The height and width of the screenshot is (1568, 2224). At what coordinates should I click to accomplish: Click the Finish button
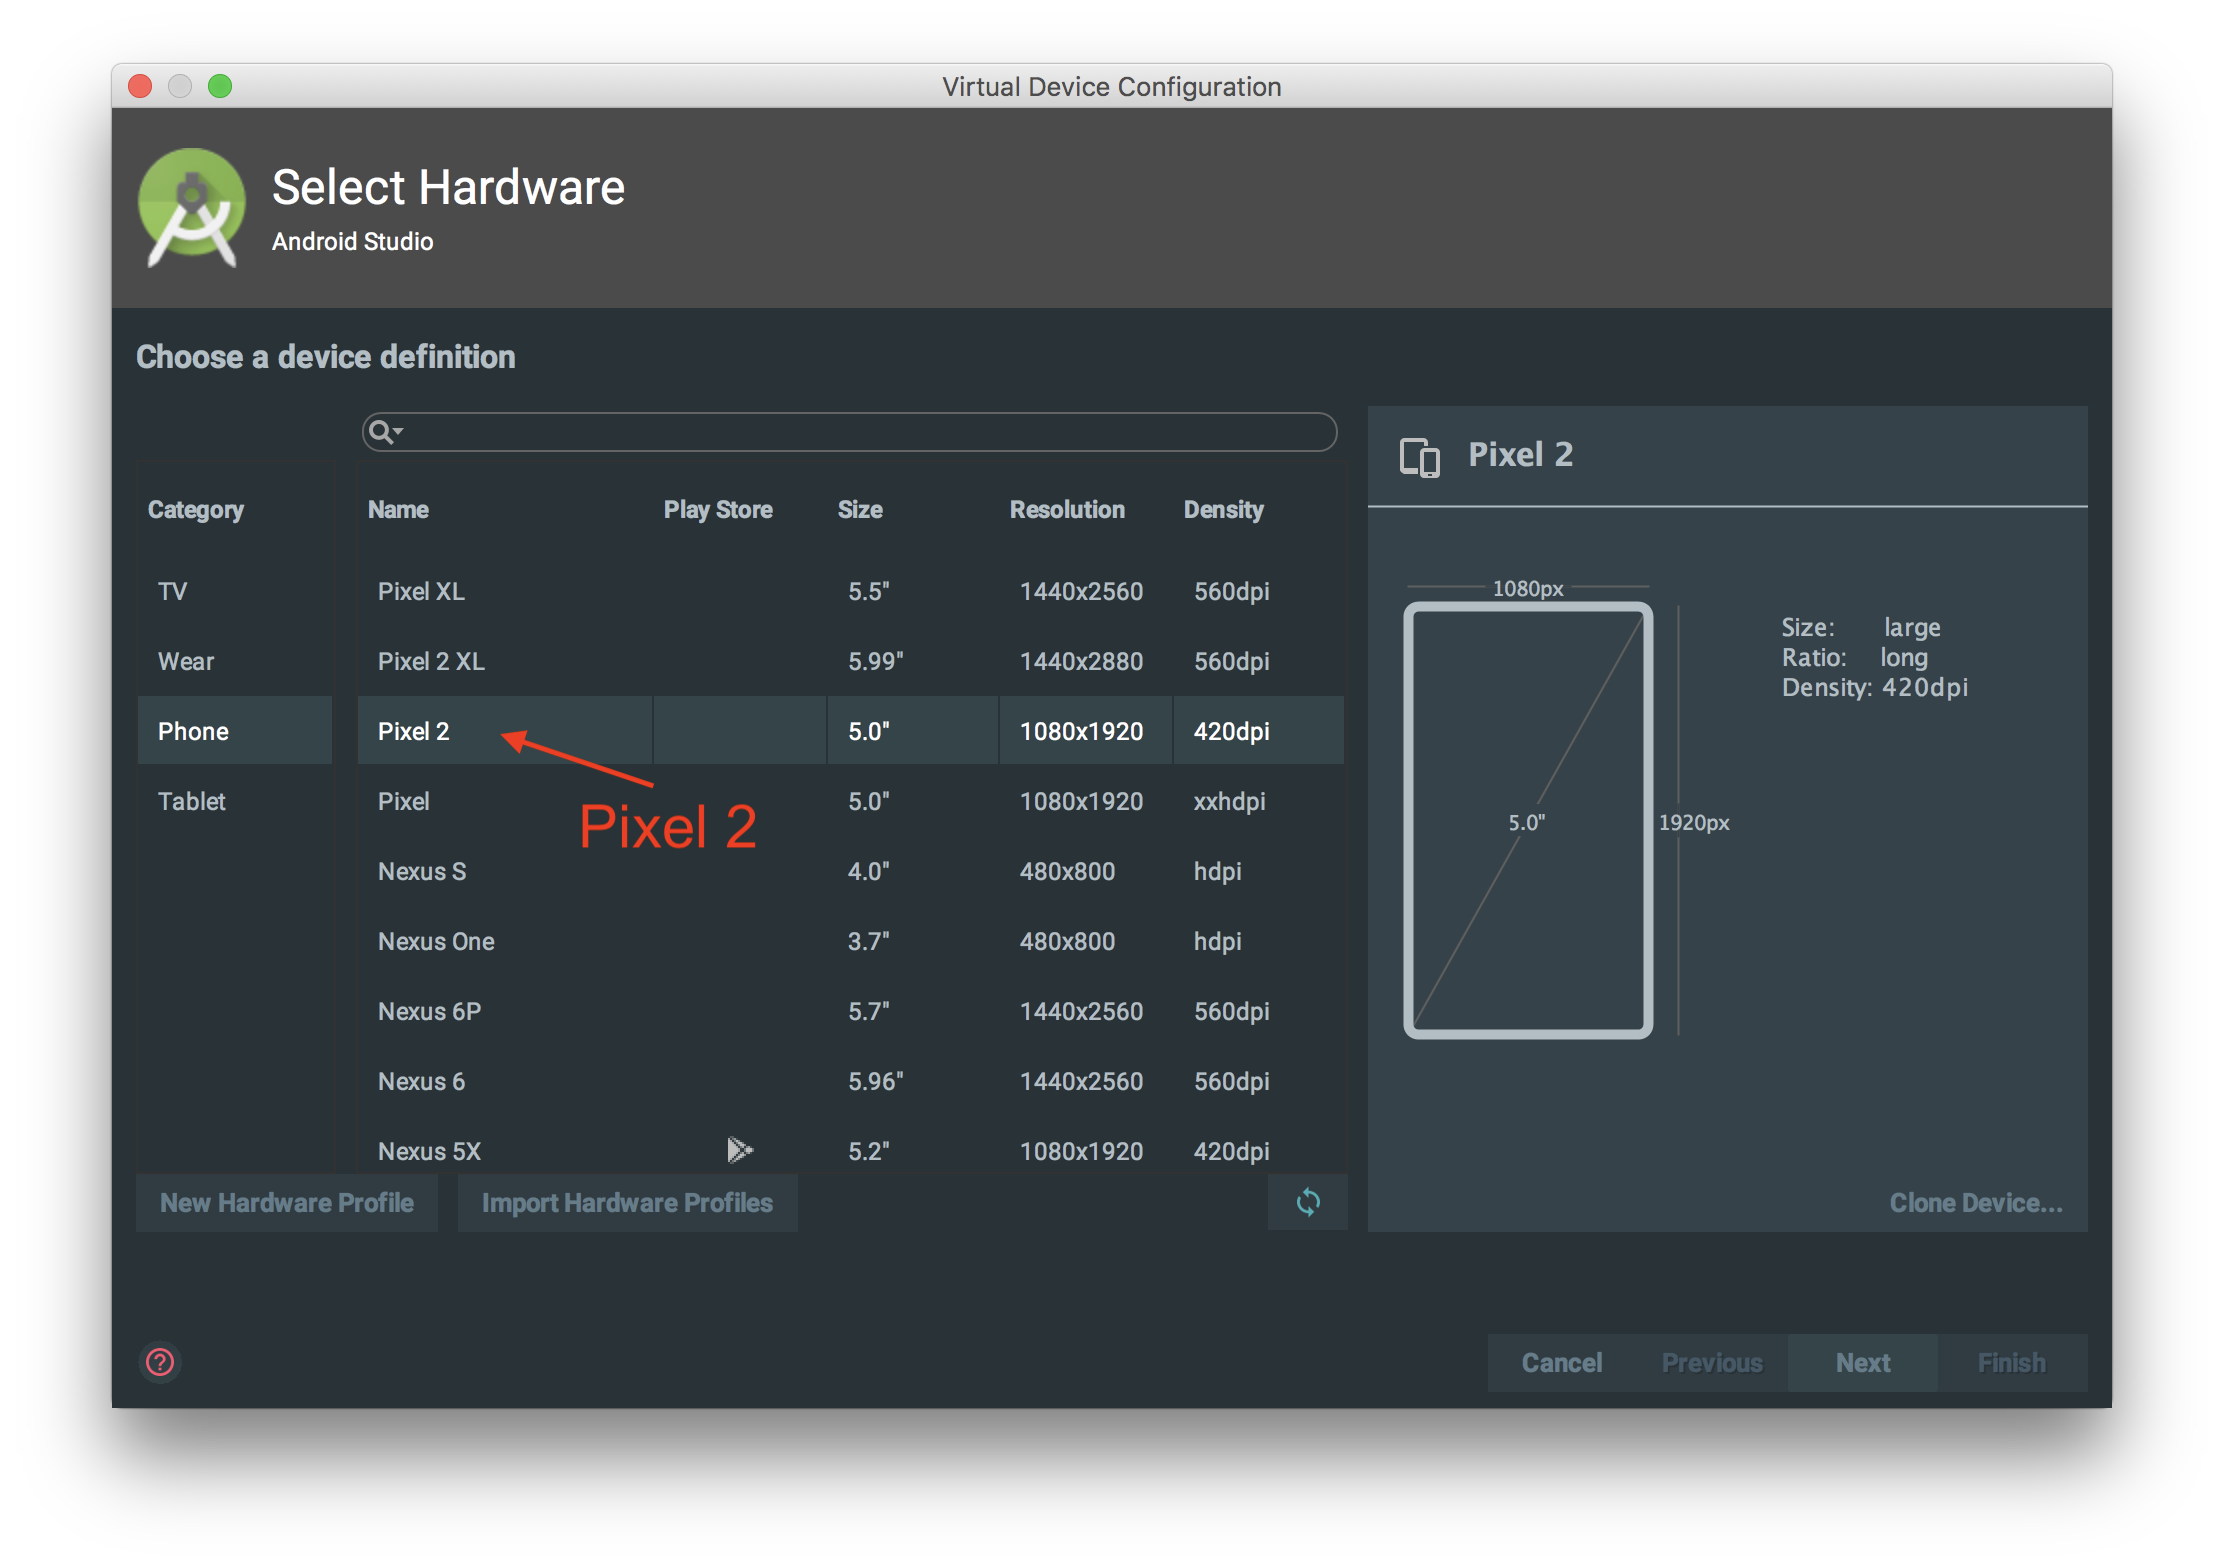point(2012,1362)
